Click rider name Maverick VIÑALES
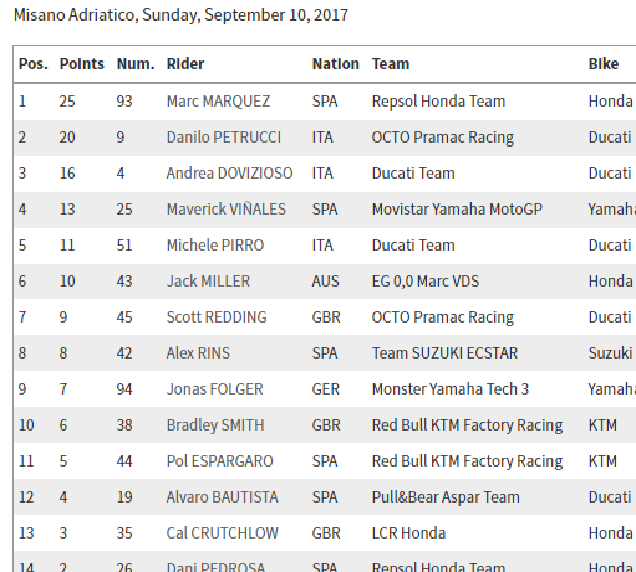This screenshot has height=572, width=636. coord(226,209)
